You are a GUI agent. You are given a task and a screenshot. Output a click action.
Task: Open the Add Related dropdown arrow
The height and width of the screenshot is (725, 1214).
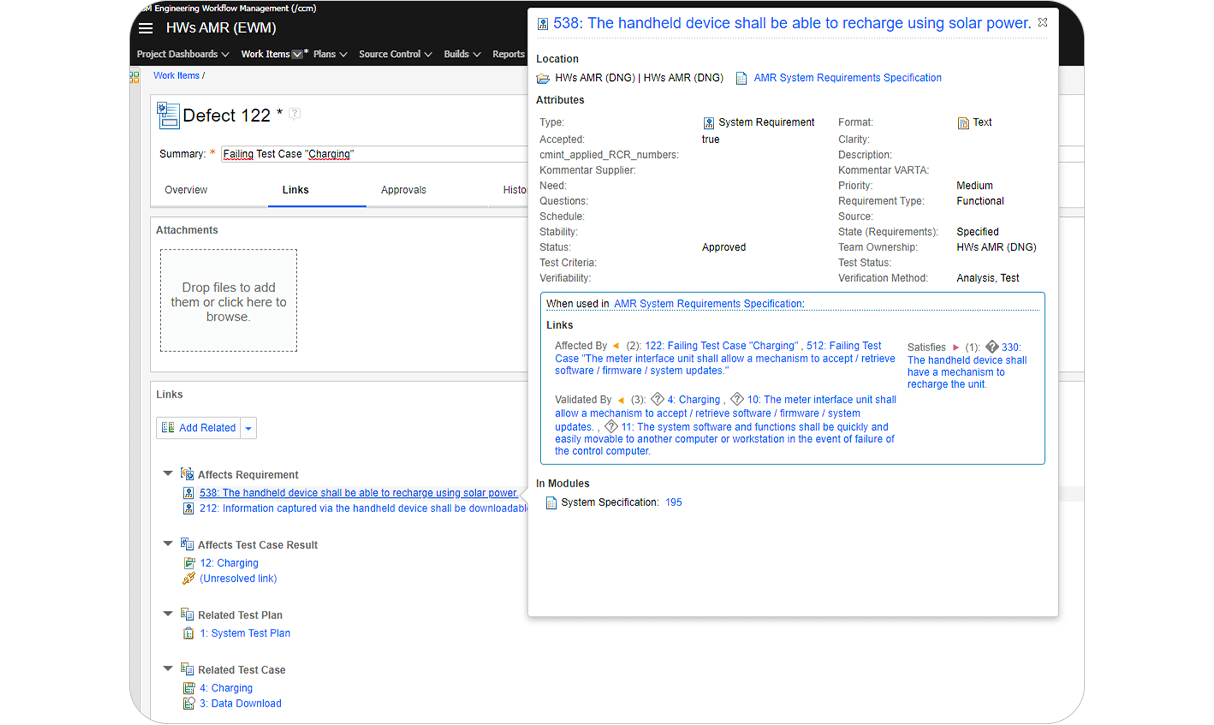coord(249,426)
